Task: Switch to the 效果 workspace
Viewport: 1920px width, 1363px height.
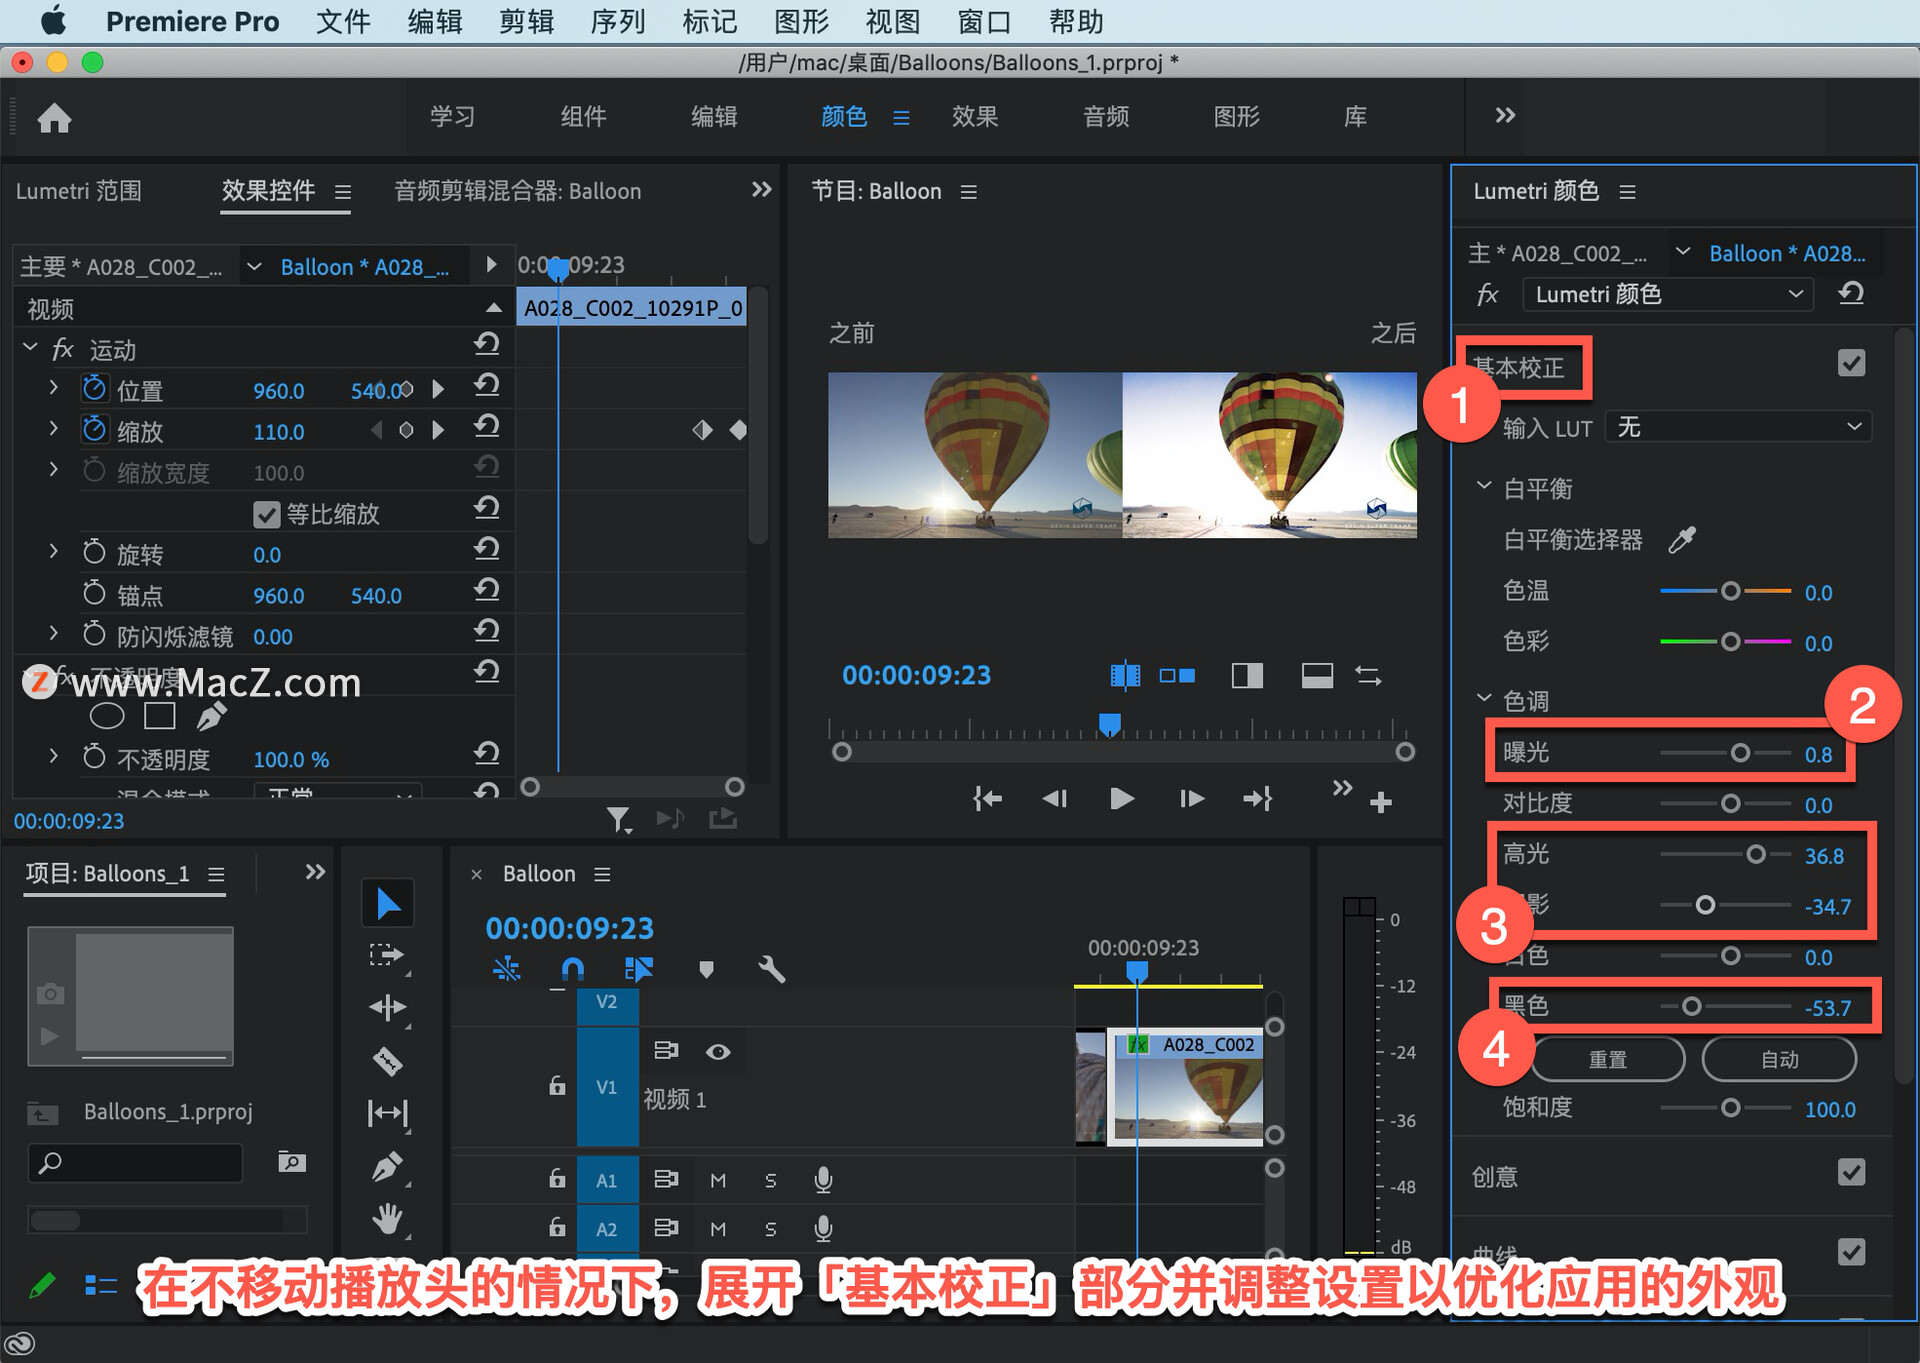Action: tap(975, 117)
